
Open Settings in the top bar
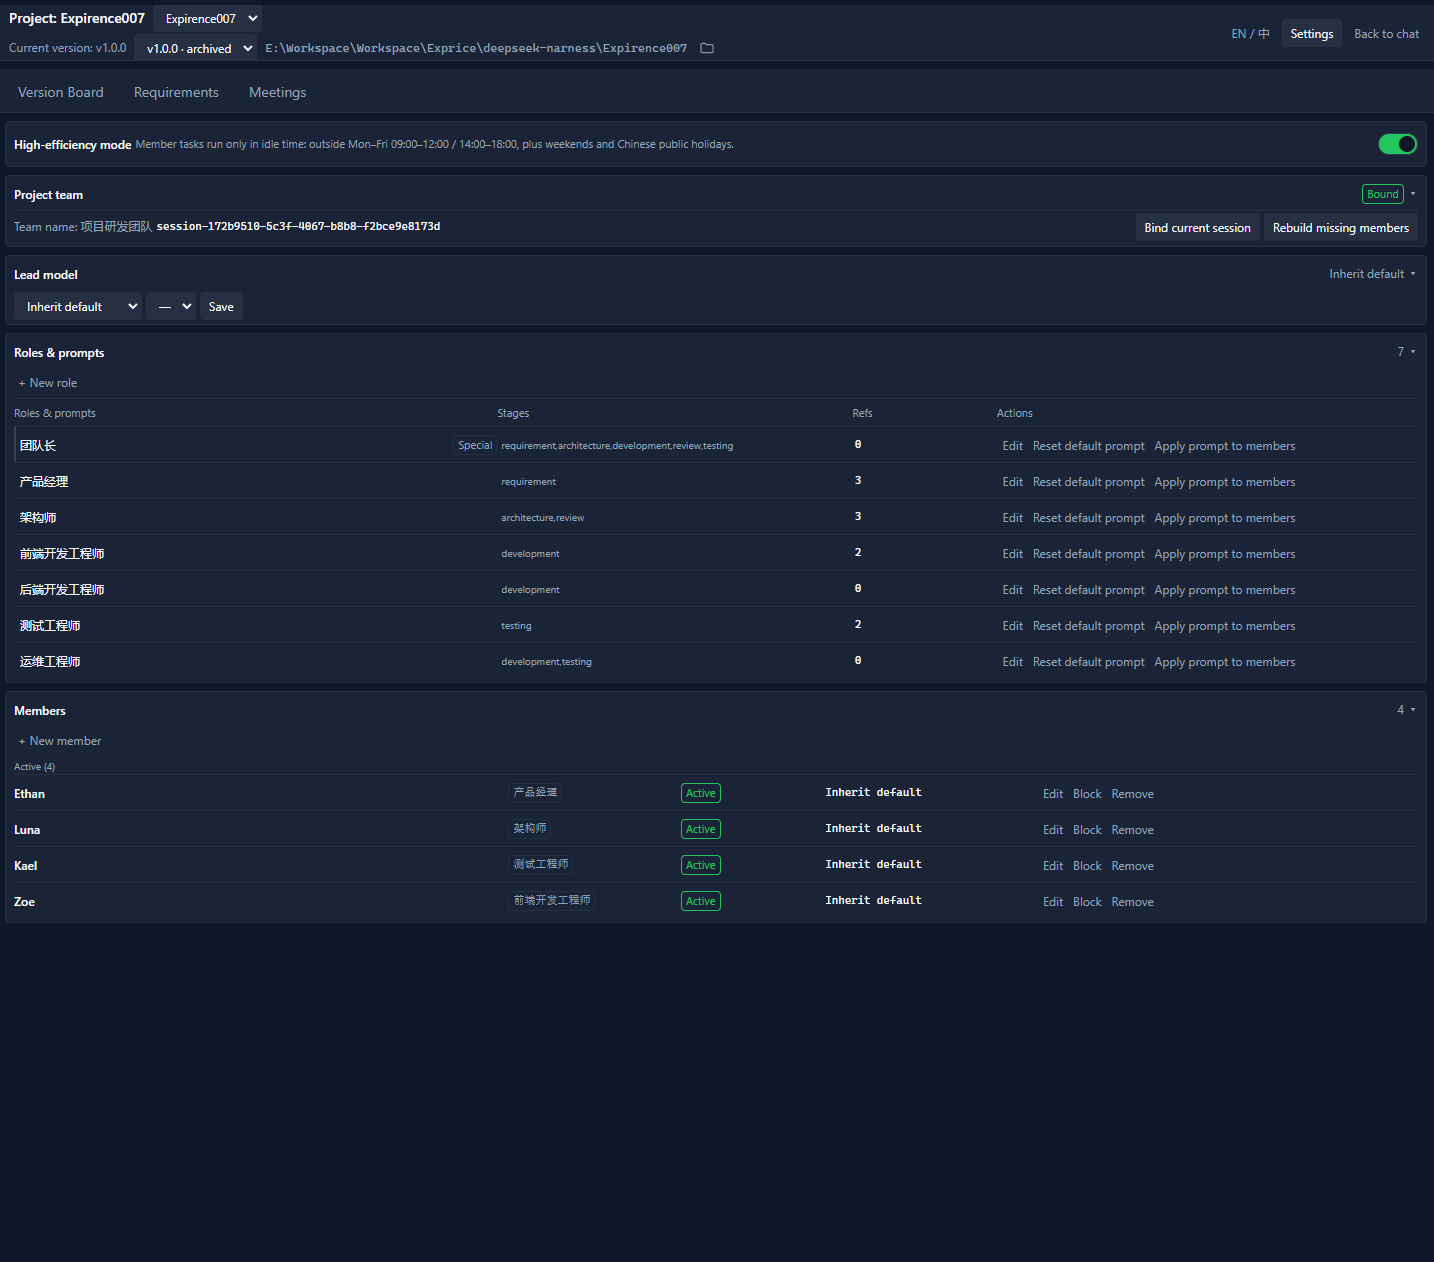point(1312,34)
